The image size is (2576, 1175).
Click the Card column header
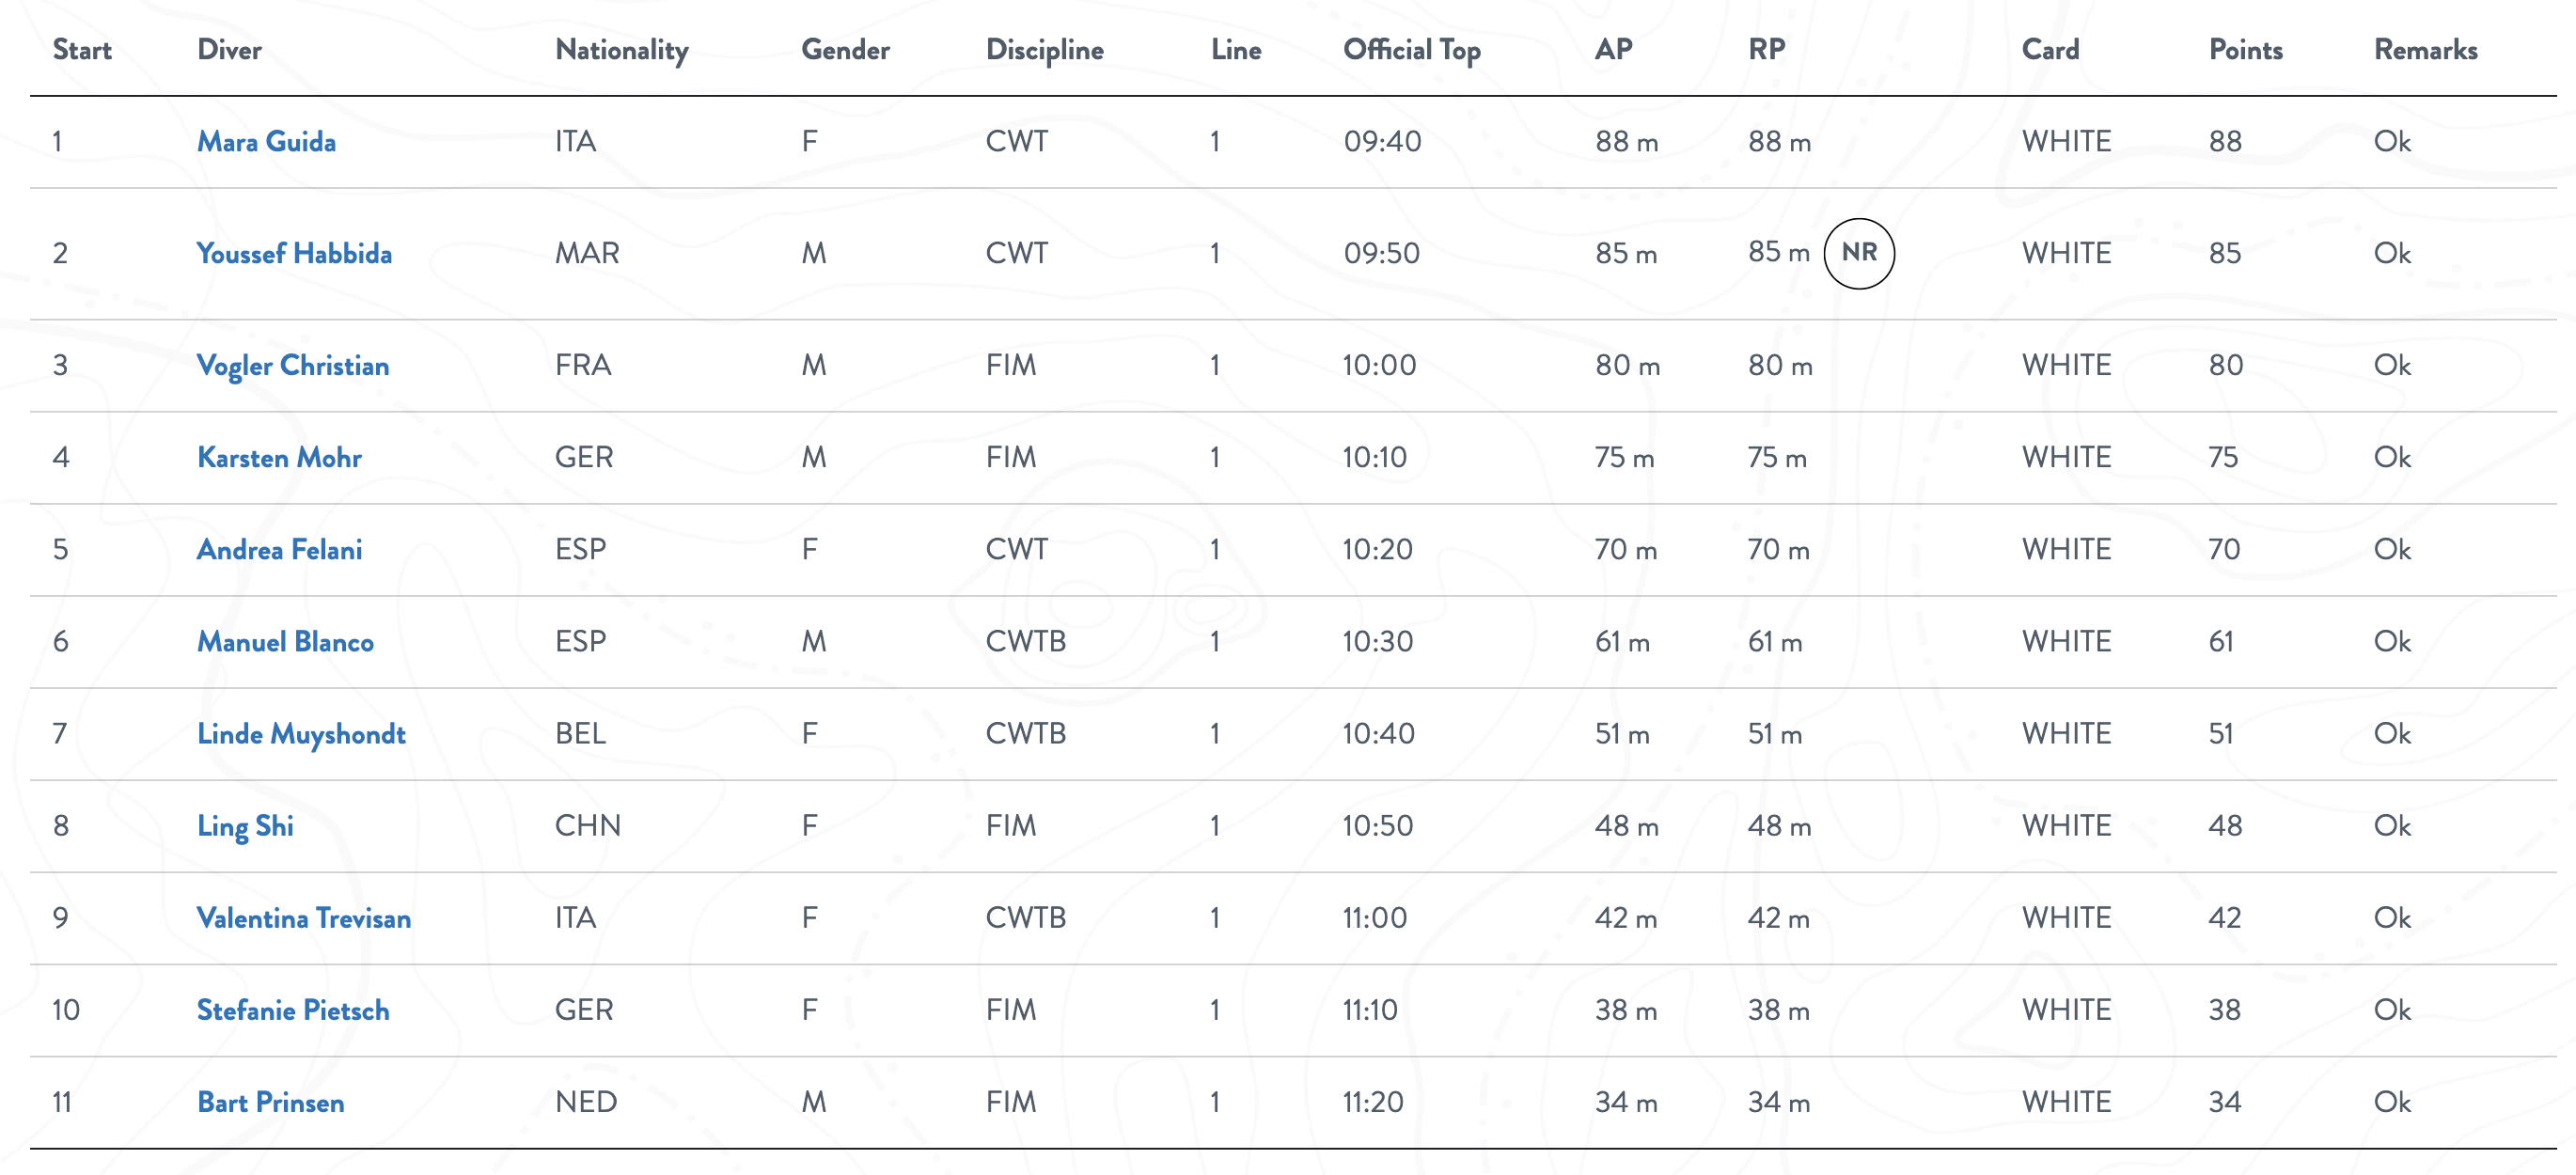coord(2050,50)
